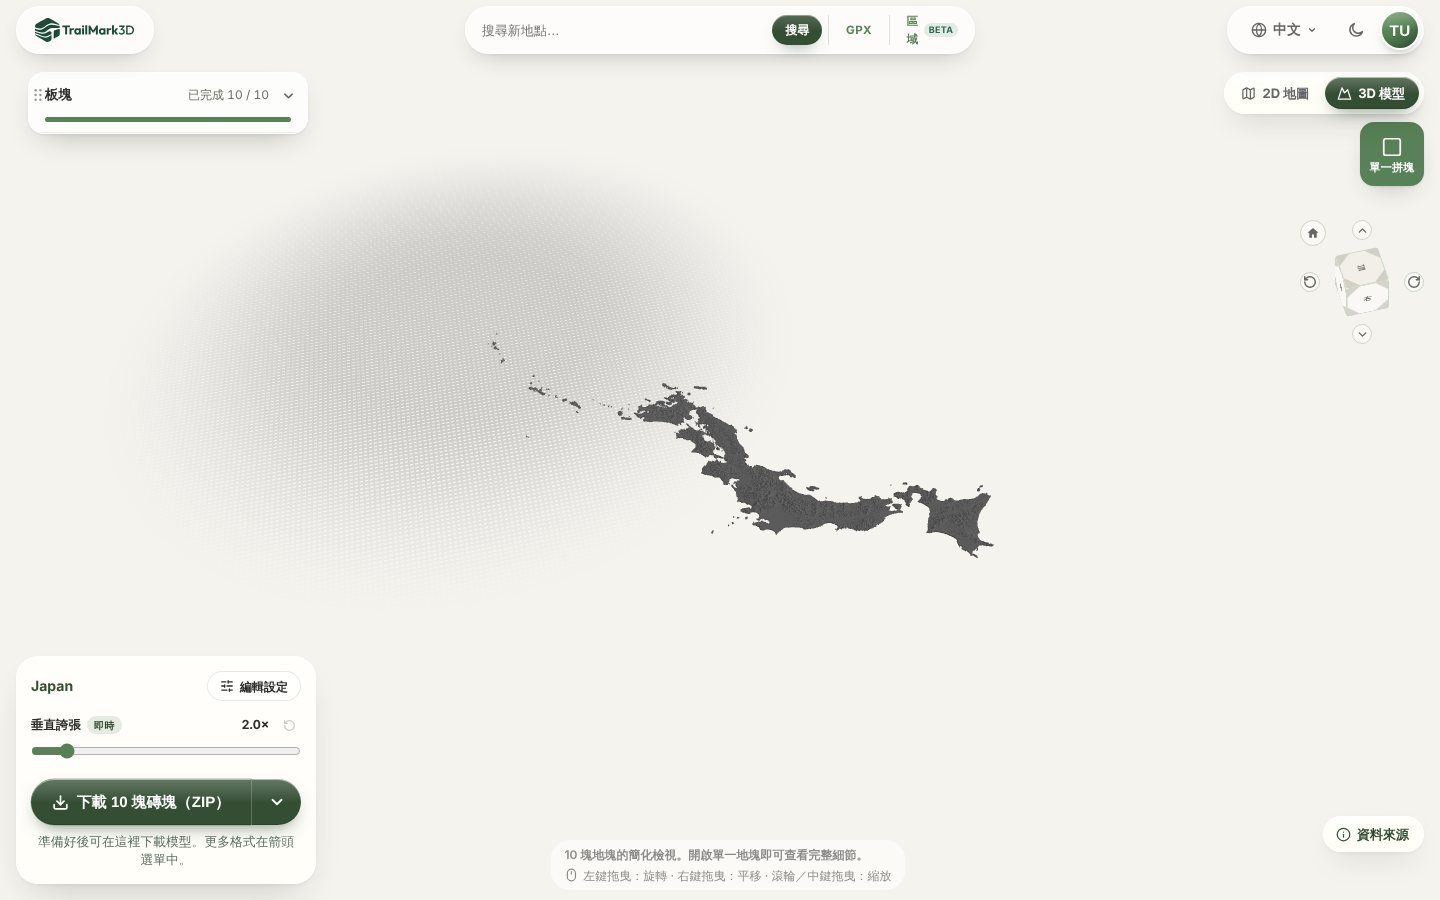The height and width of the screenshot is (900, 1440).
Task: Tilt view down with the down chevron
Action: point(1362,334)
